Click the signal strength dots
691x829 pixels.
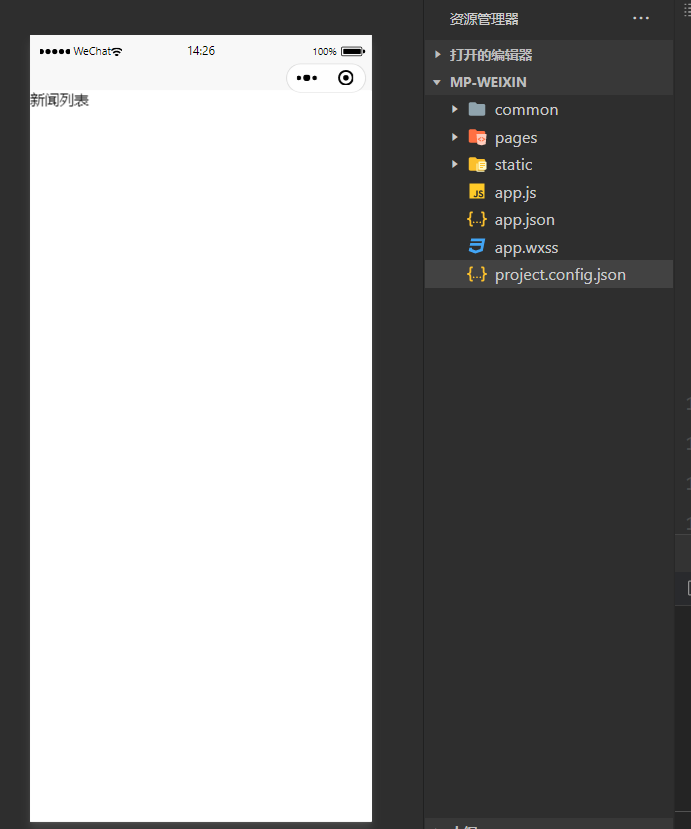click(55, 51)
